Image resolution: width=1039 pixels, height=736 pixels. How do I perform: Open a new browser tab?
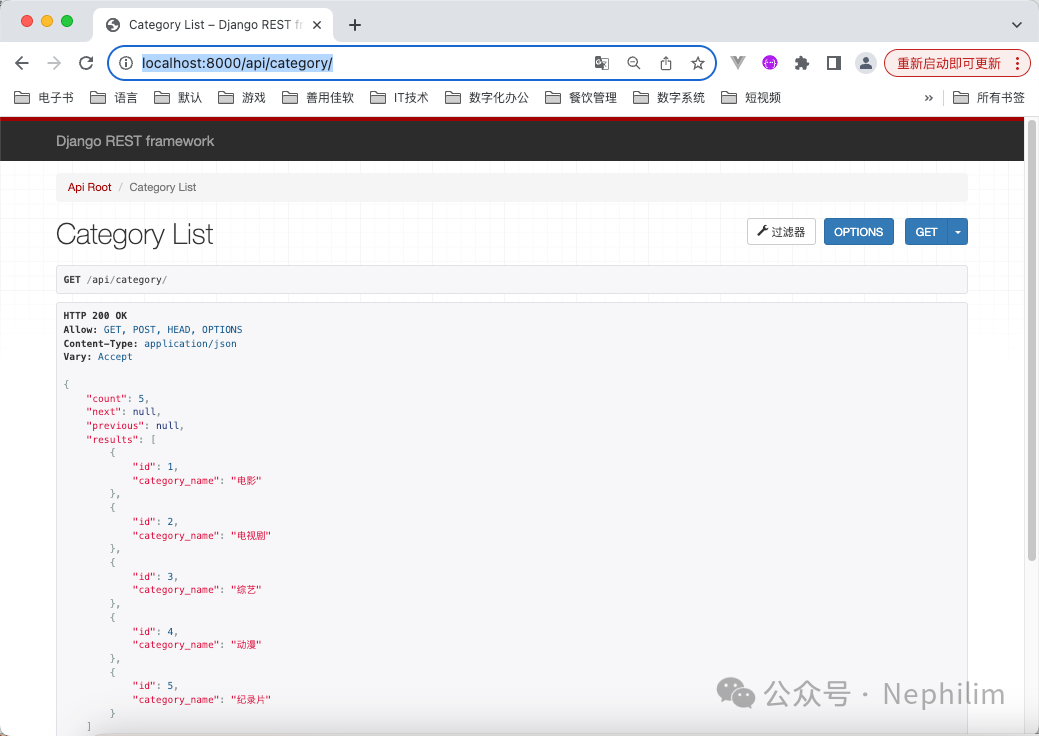click(x=355, y=25)
